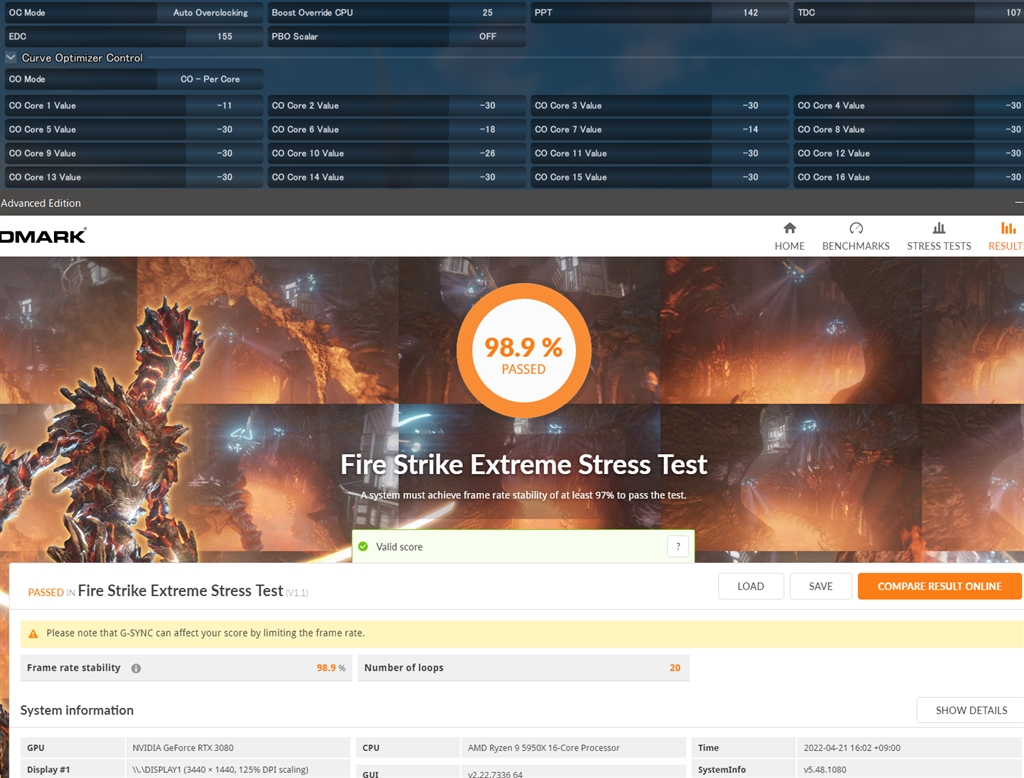Open the OC Mode Auto Overclocking dropdown
Image resolution: width=1024 pixels, height=778 pixels.
(210, 12)
